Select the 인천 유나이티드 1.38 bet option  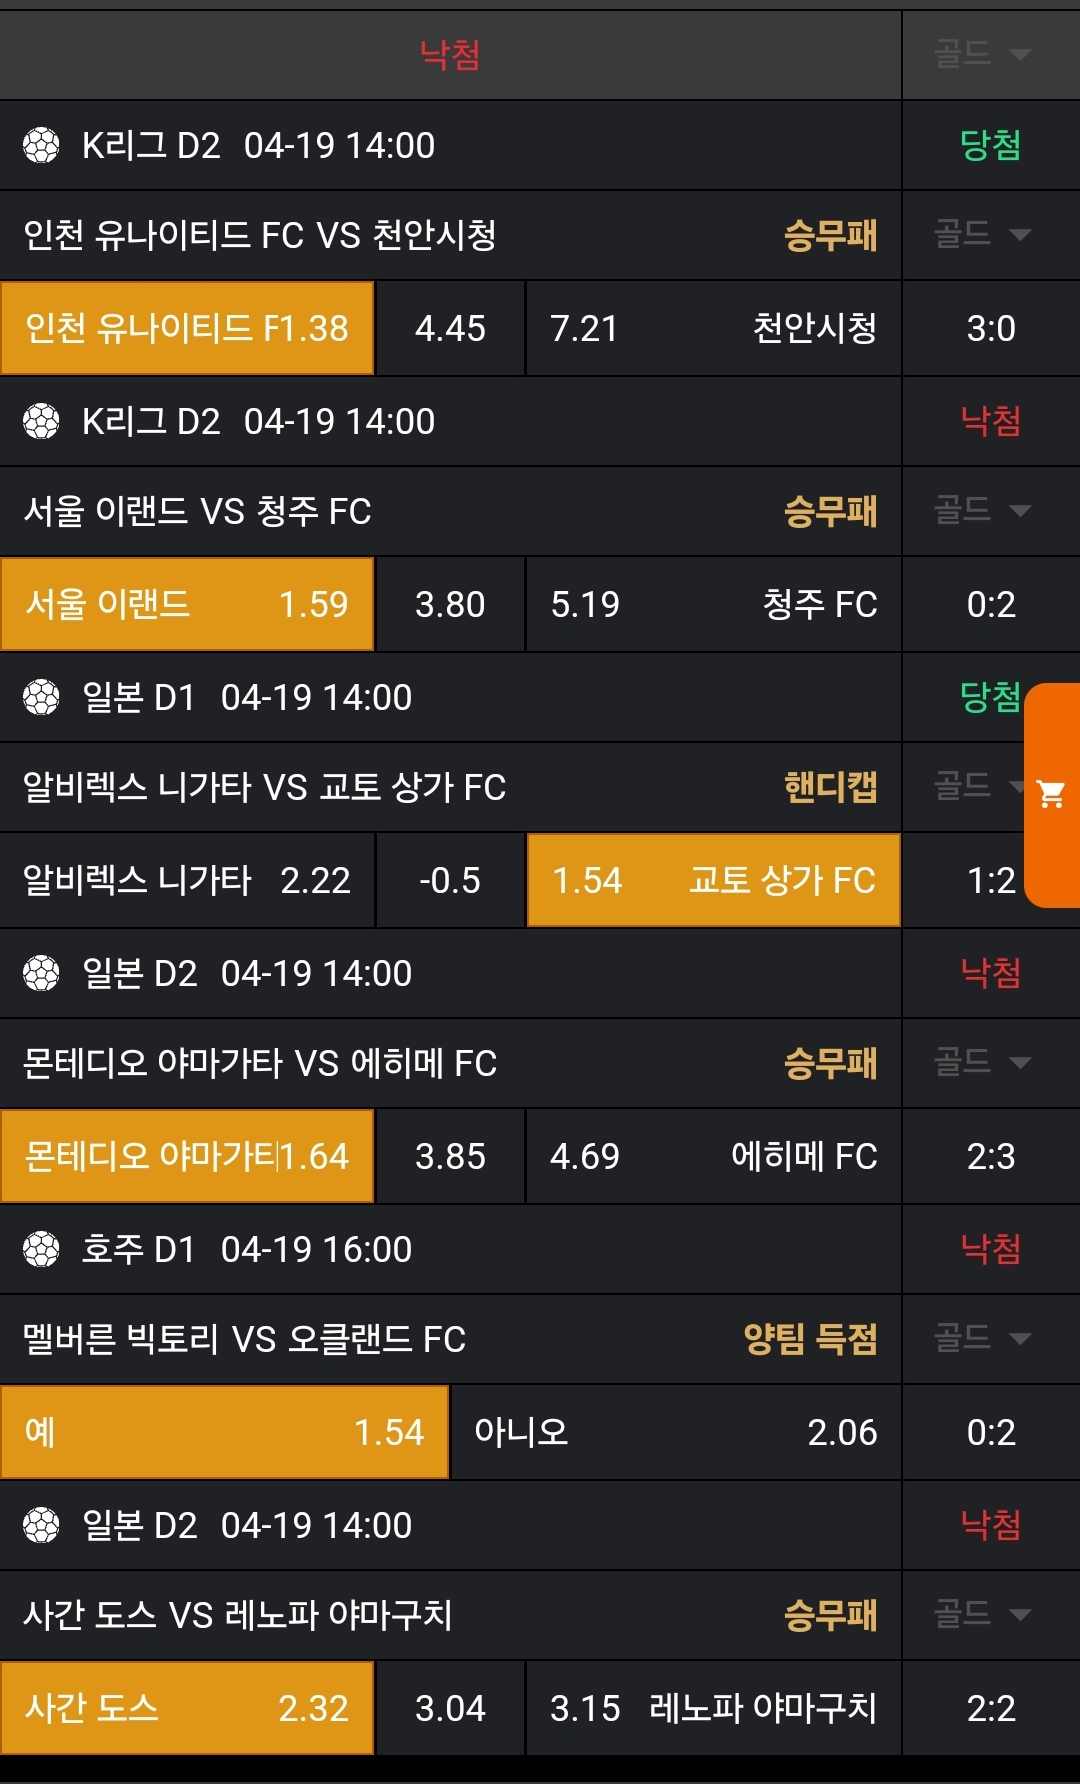(x=187, y=329)
